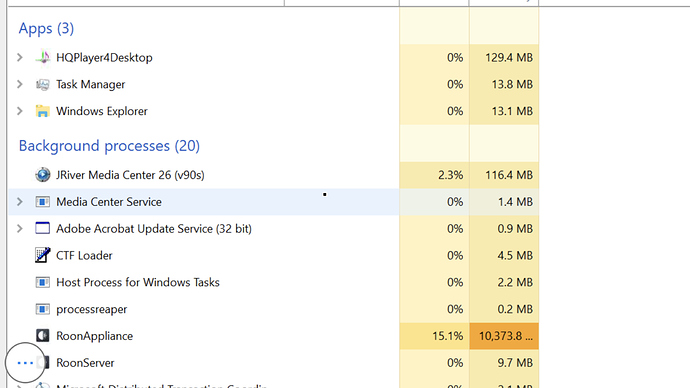Click the three-dot circle overlay button

(25, 363)
